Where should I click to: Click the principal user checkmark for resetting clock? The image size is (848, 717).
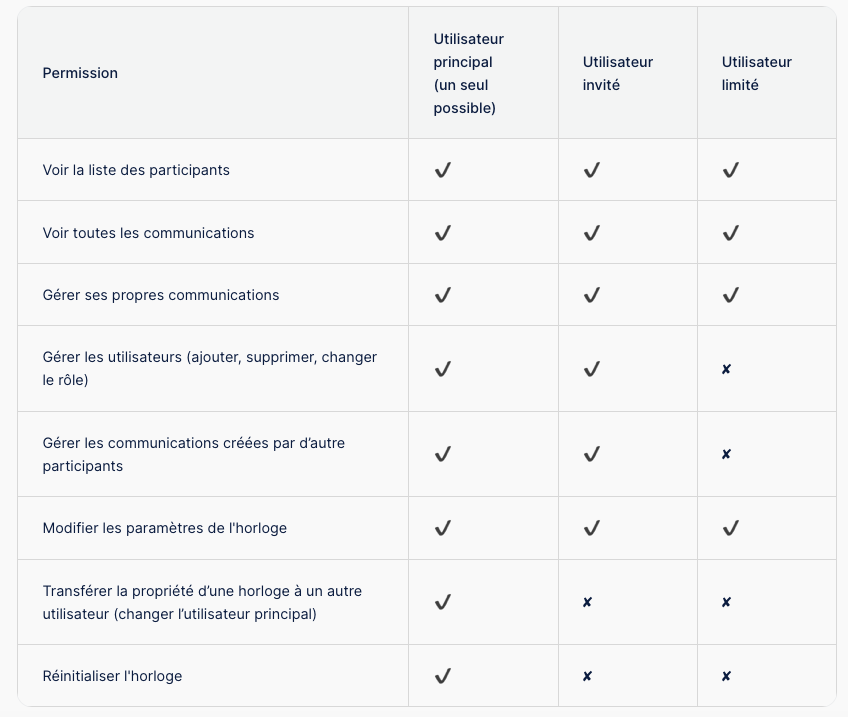tap(443, 676)
